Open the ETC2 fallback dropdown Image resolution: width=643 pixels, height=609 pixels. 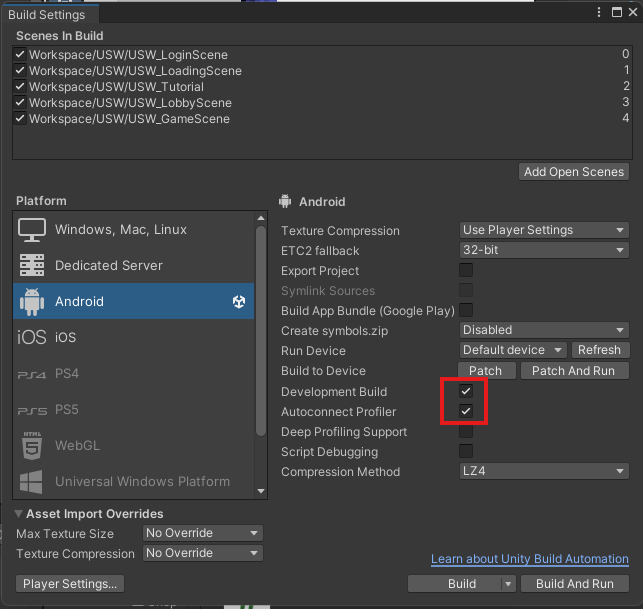[x=544, y=250]
